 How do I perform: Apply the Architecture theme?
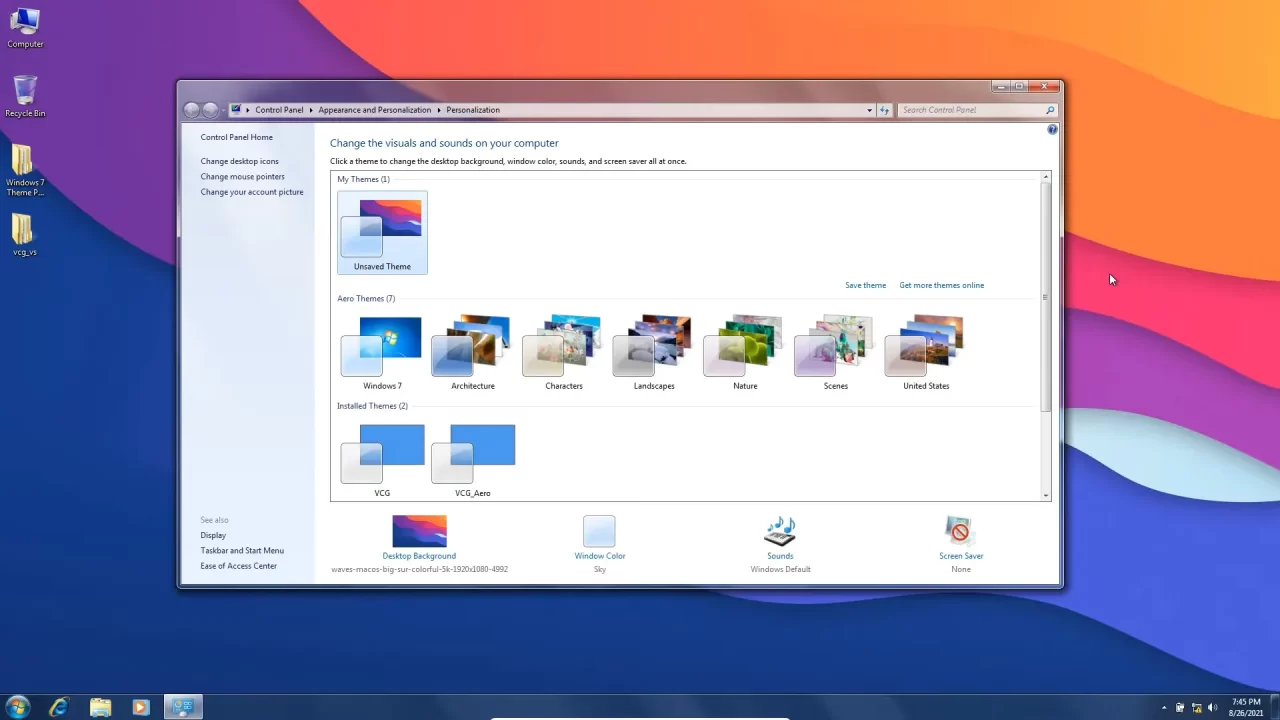tap(473, 352)
